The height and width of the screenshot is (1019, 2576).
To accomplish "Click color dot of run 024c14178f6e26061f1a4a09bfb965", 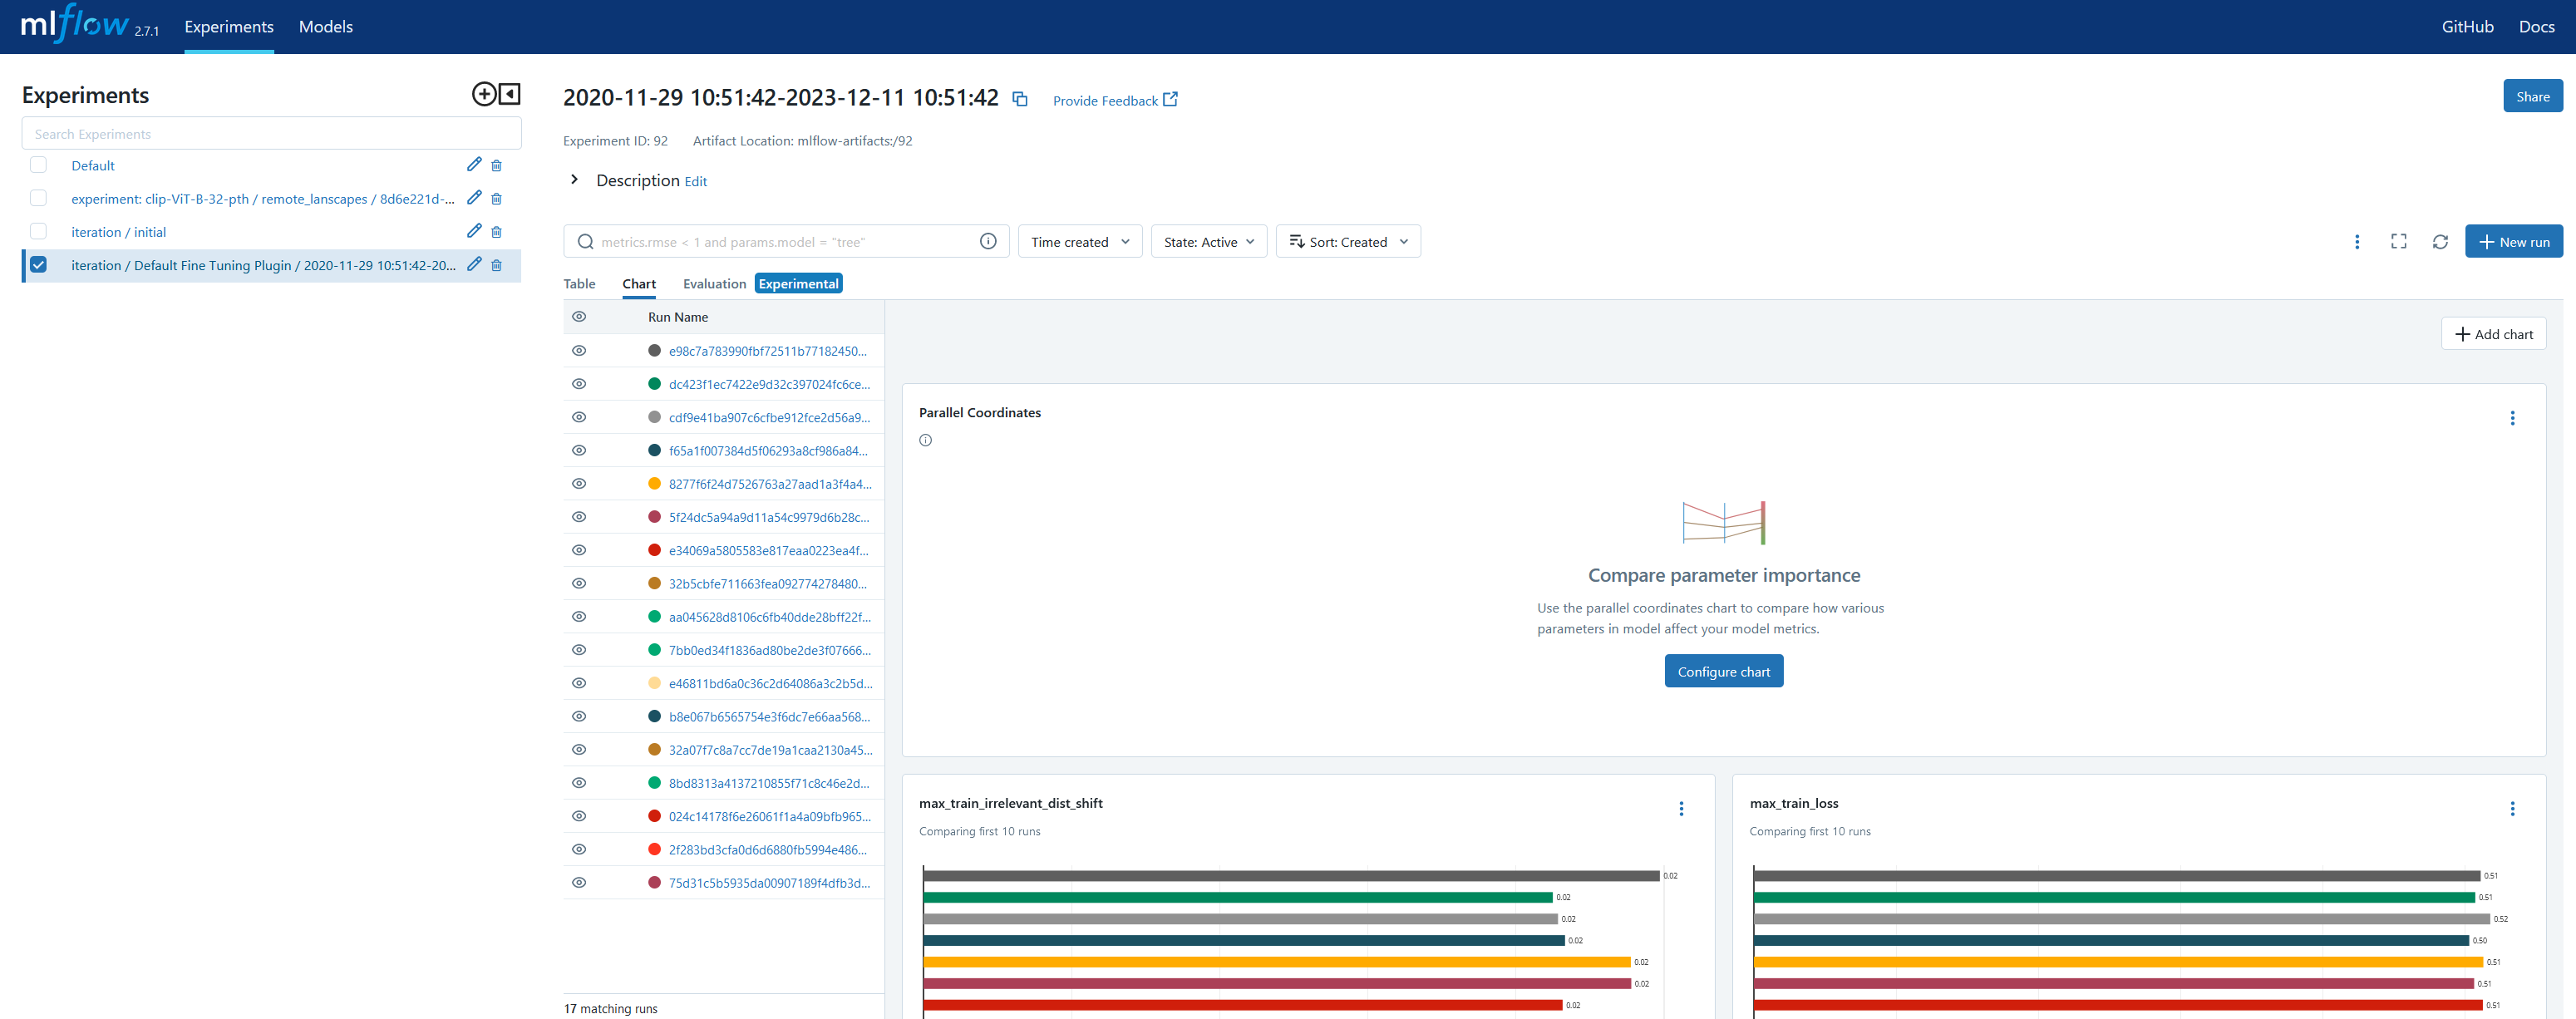I will click(654, 816).
